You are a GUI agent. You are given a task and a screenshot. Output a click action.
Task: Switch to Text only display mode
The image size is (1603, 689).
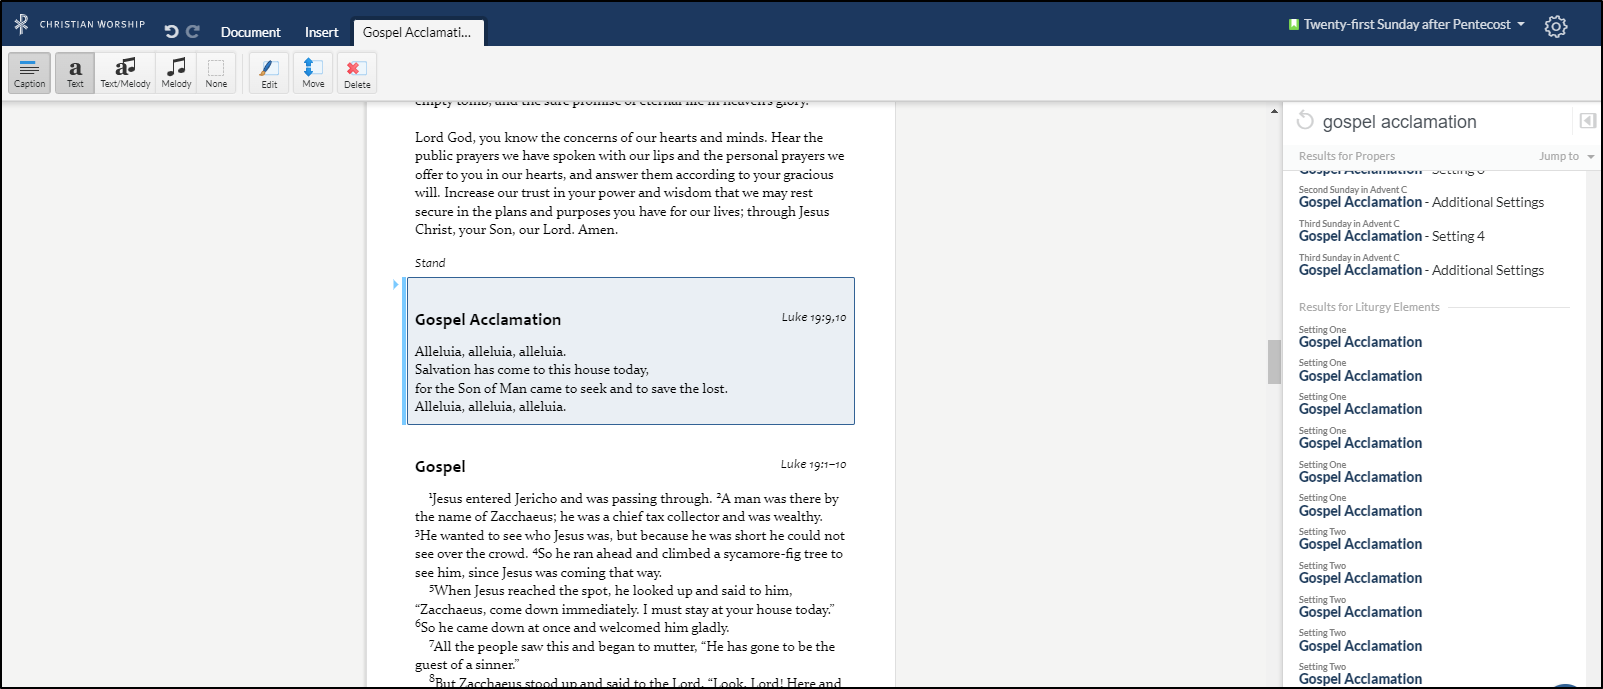[x=75, y=73]
